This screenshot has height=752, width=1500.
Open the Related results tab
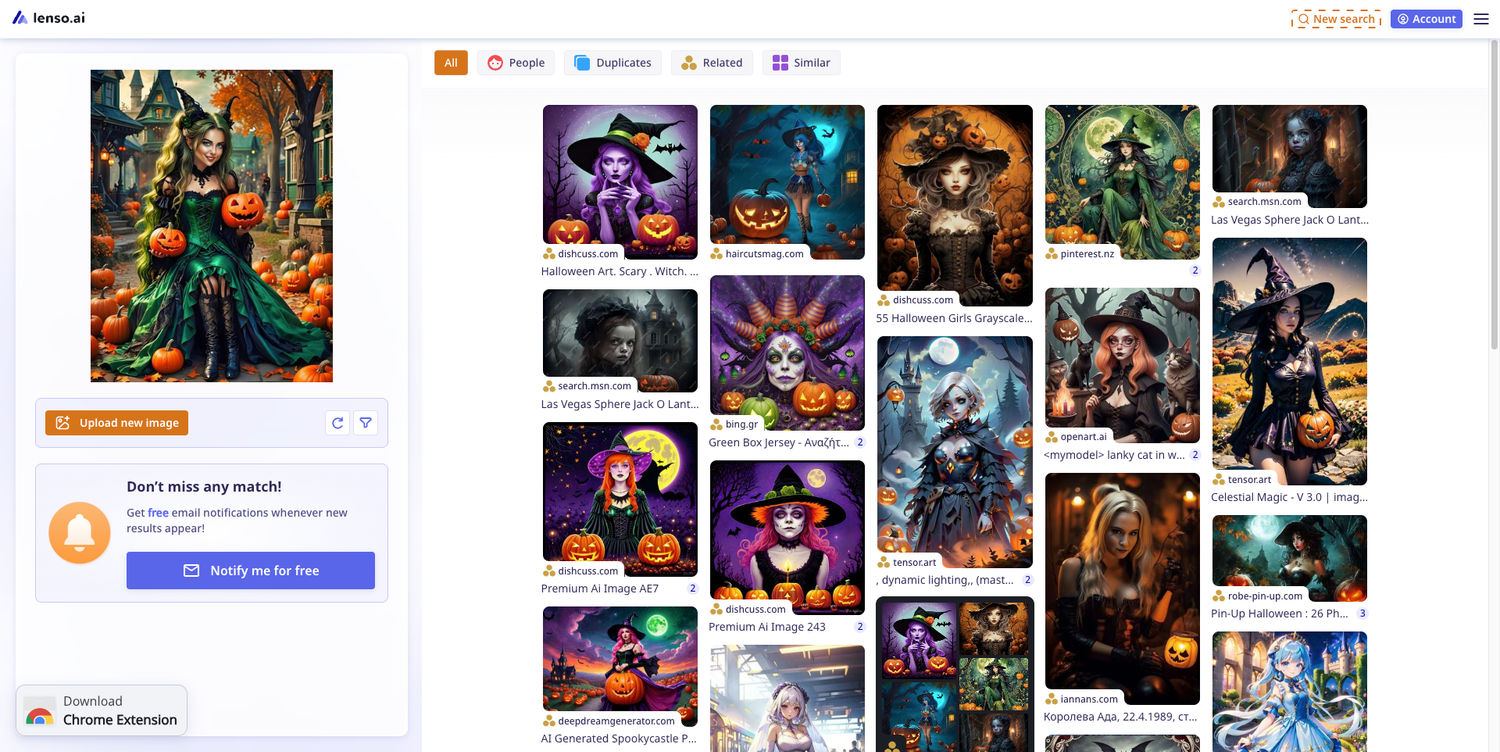pos(711,63)
